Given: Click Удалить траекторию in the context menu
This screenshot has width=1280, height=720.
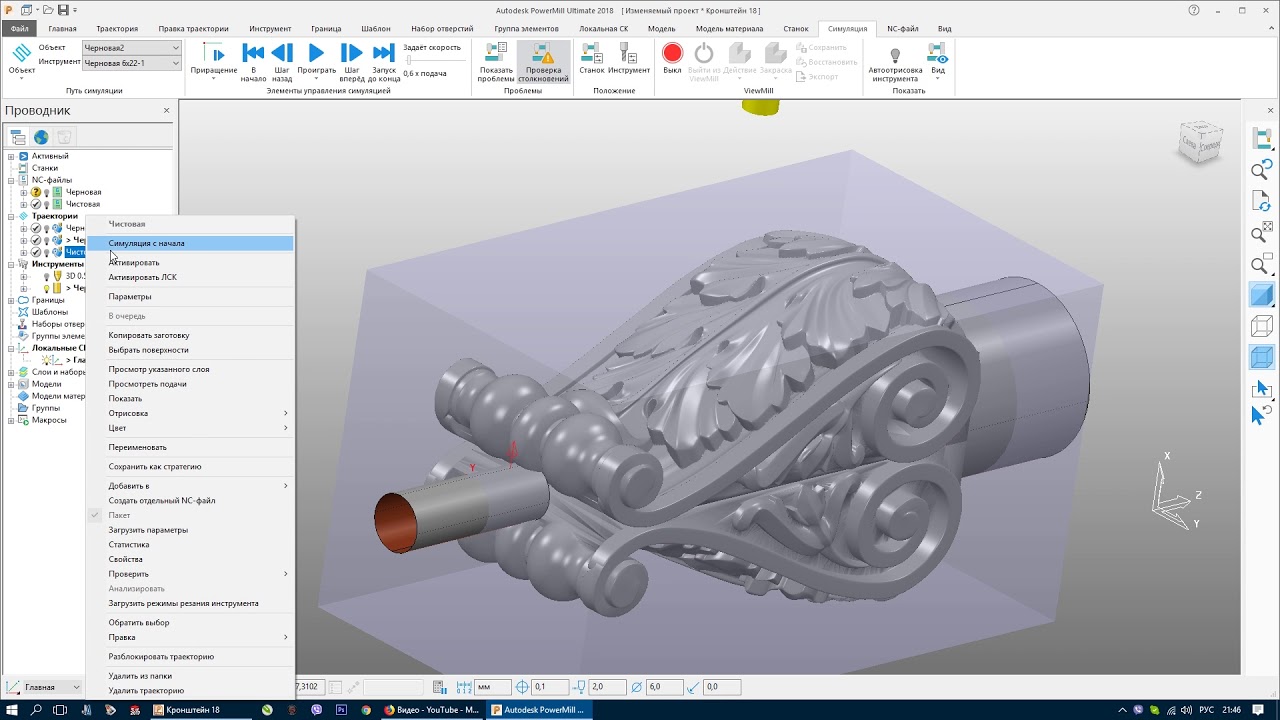Looking at the screenshot, I should coord(146,690).
